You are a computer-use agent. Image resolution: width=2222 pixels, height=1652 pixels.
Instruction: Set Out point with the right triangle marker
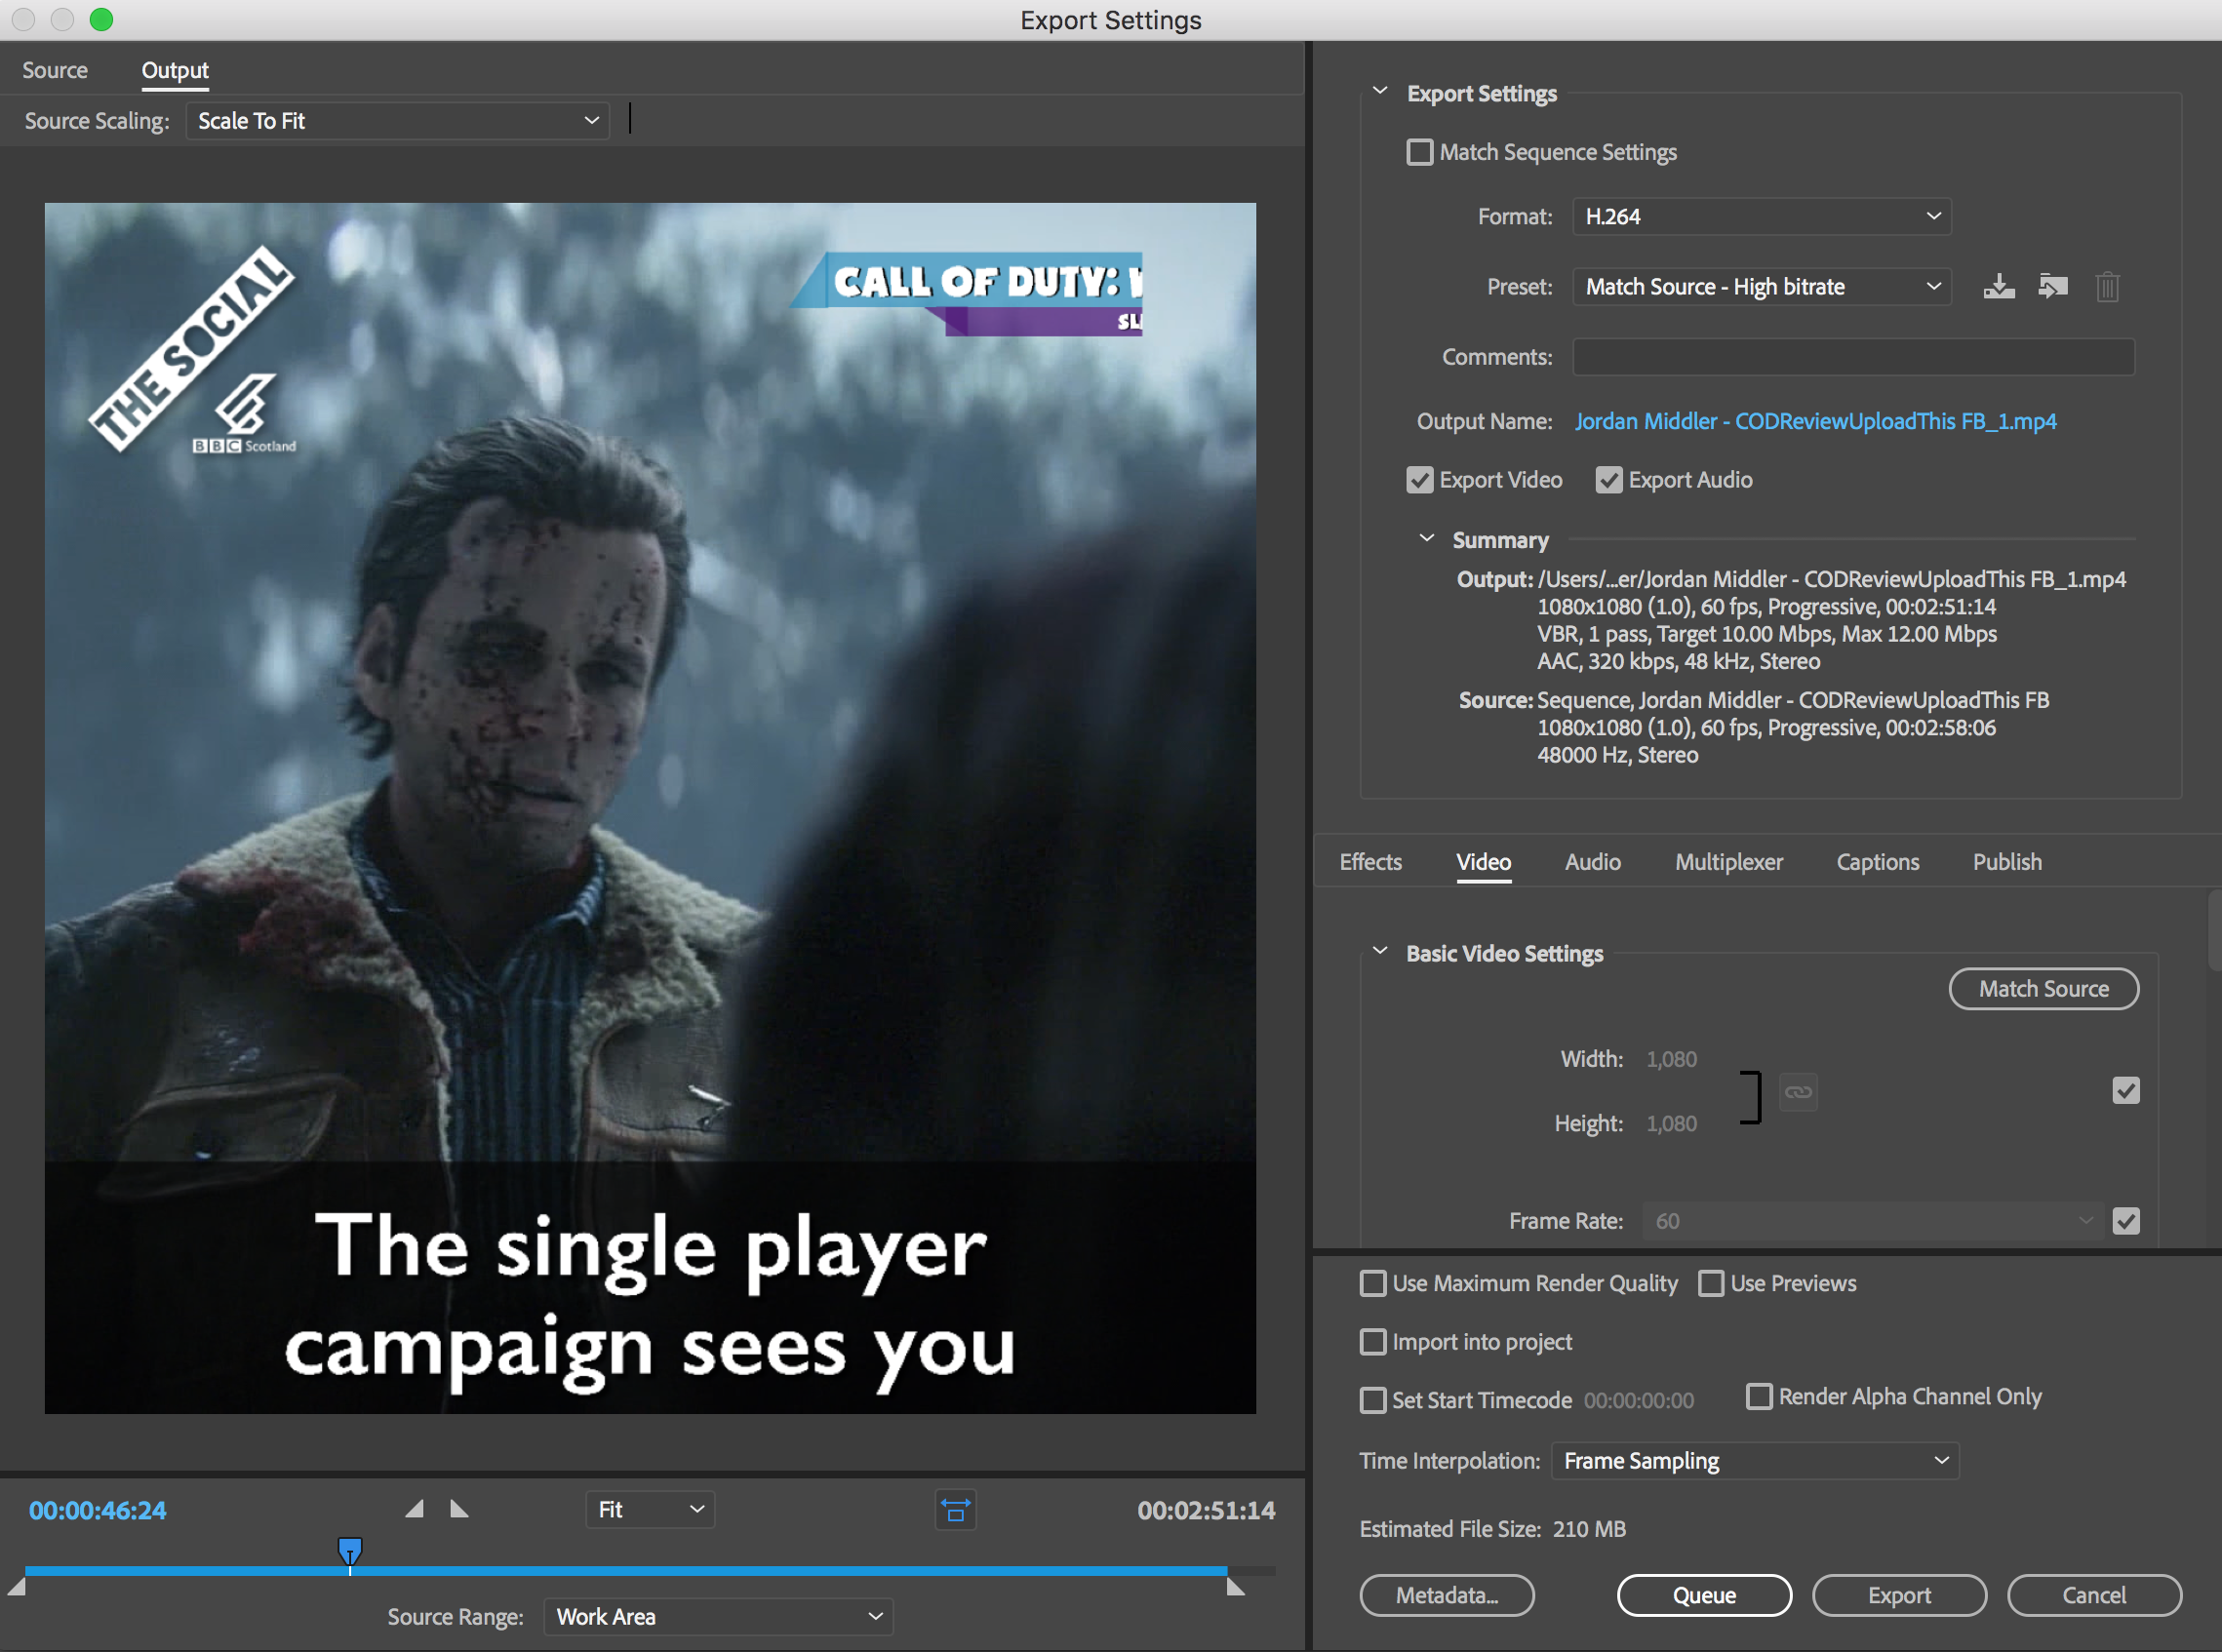459,1509
